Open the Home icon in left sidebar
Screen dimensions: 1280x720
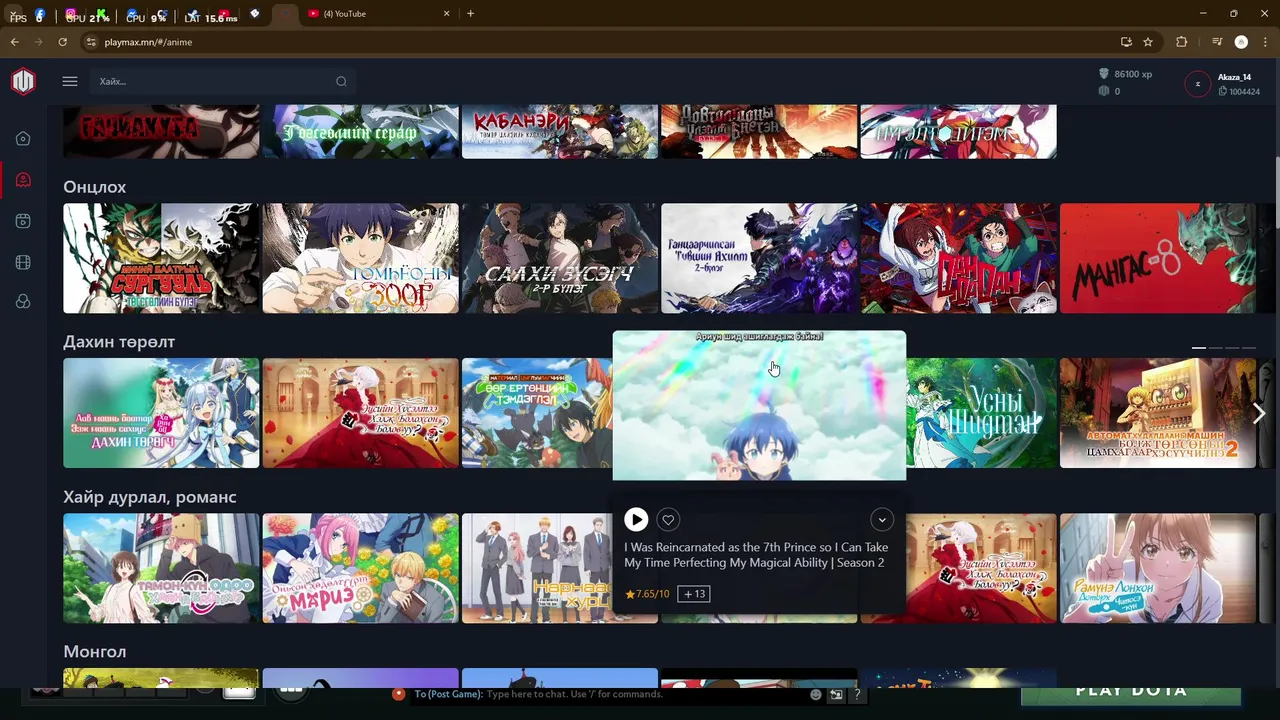point(23,139)
